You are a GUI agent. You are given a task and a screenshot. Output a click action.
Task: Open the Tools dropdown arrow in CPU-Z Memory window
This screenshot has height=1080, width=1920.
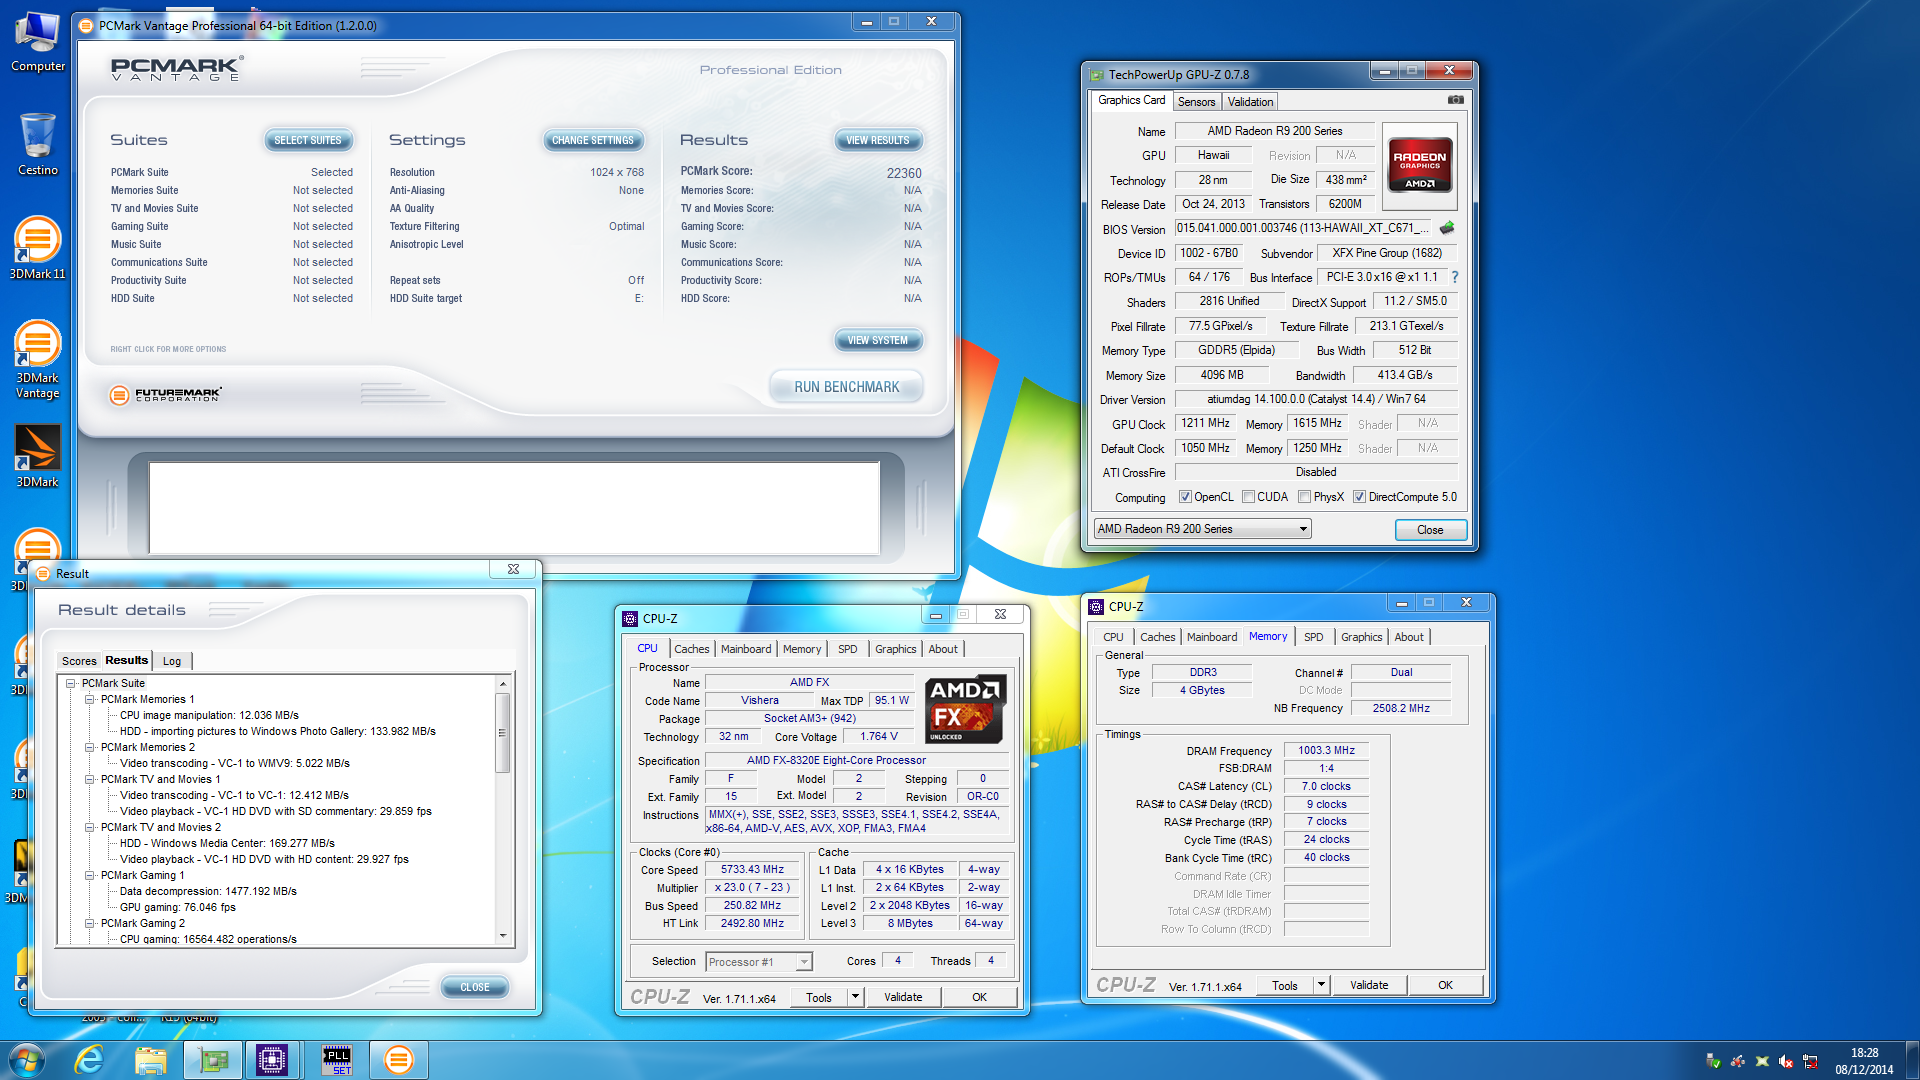[x=1321, y=985]
